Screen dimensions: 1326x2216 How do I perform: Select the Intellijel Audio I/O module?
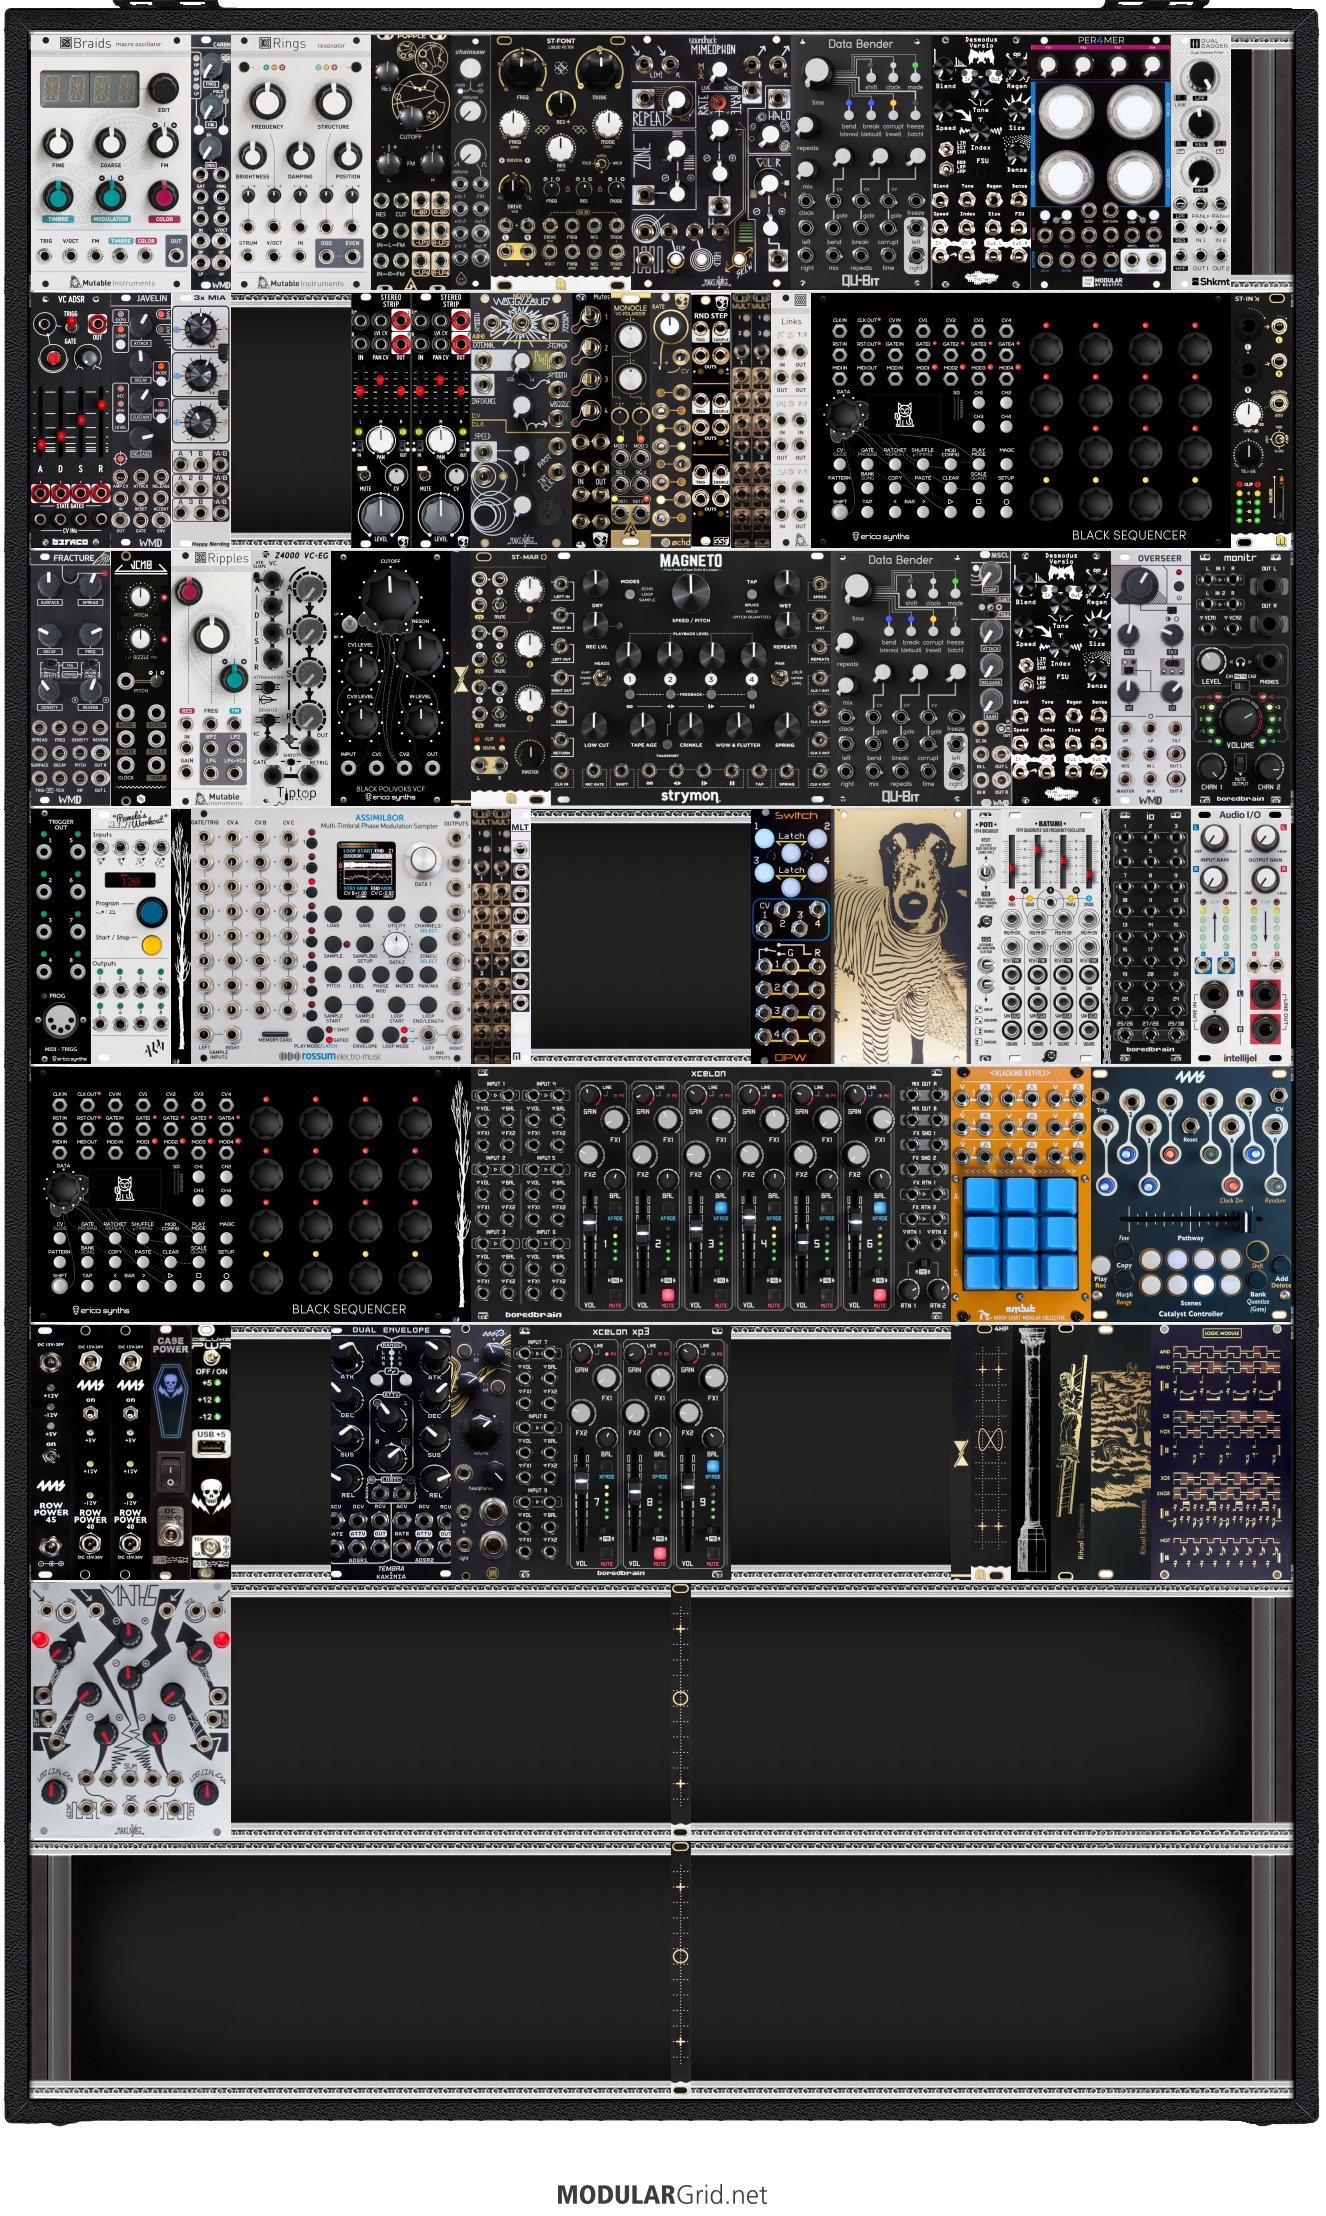click(1241, 936)
